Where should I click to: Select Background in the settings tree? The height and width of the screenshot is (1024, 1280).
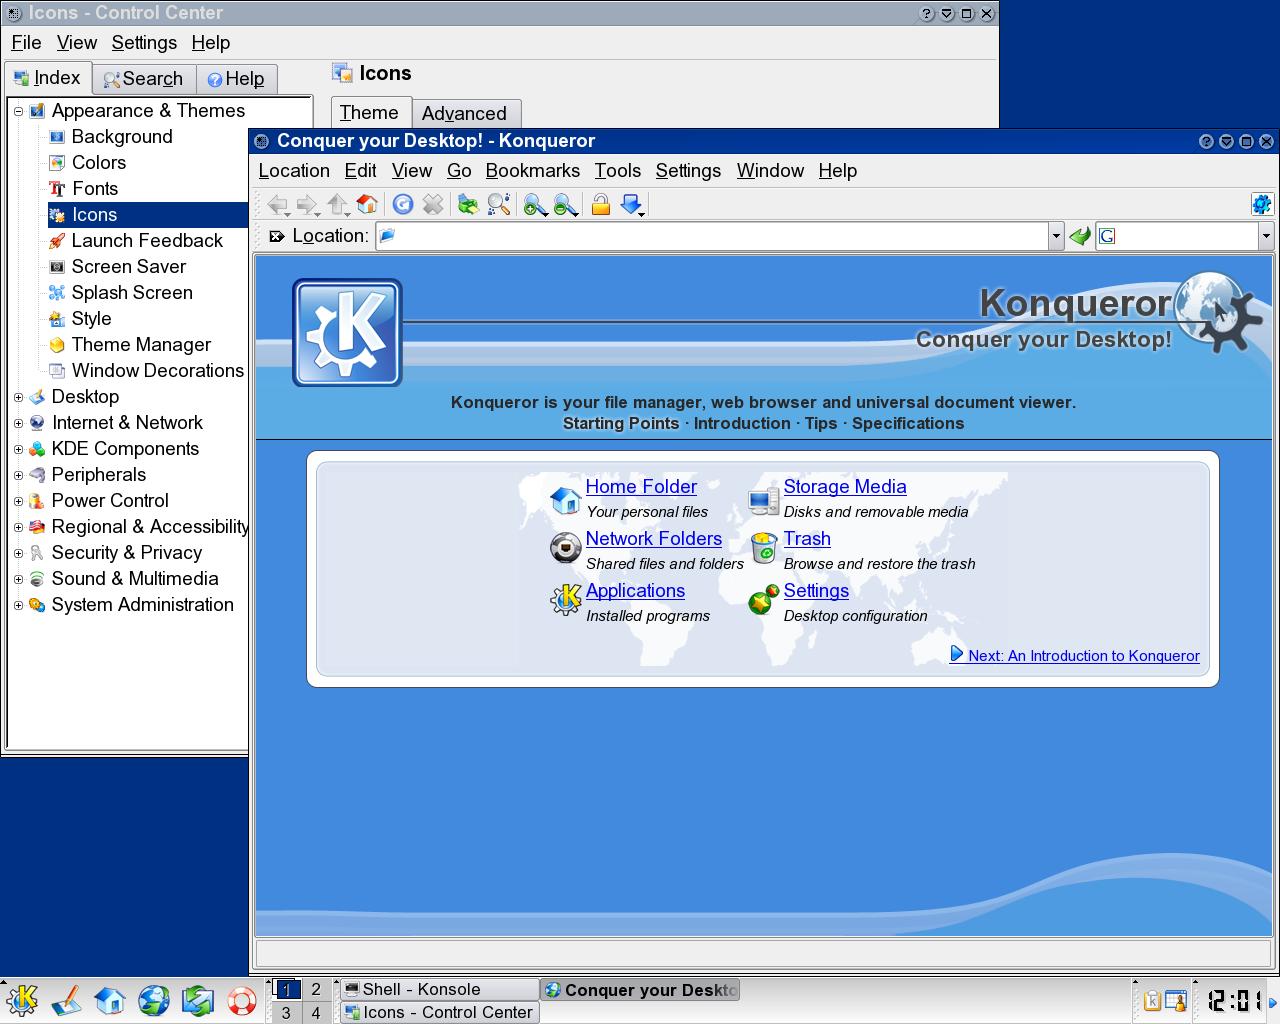tap(122, 137)
